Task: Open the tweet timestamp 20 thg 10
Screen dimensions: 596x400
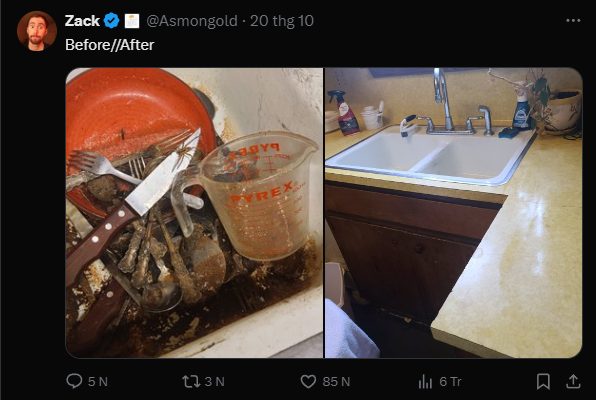Action: (282, 21)
